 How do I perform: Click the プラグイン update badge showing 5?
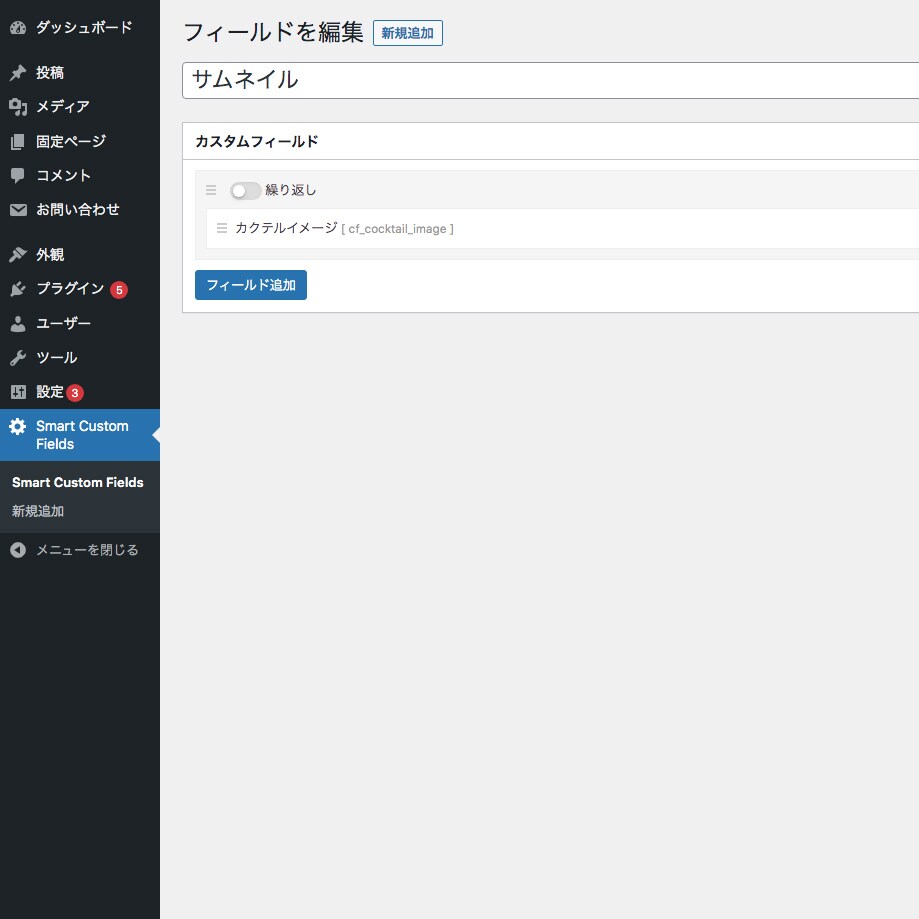(119, 290)
